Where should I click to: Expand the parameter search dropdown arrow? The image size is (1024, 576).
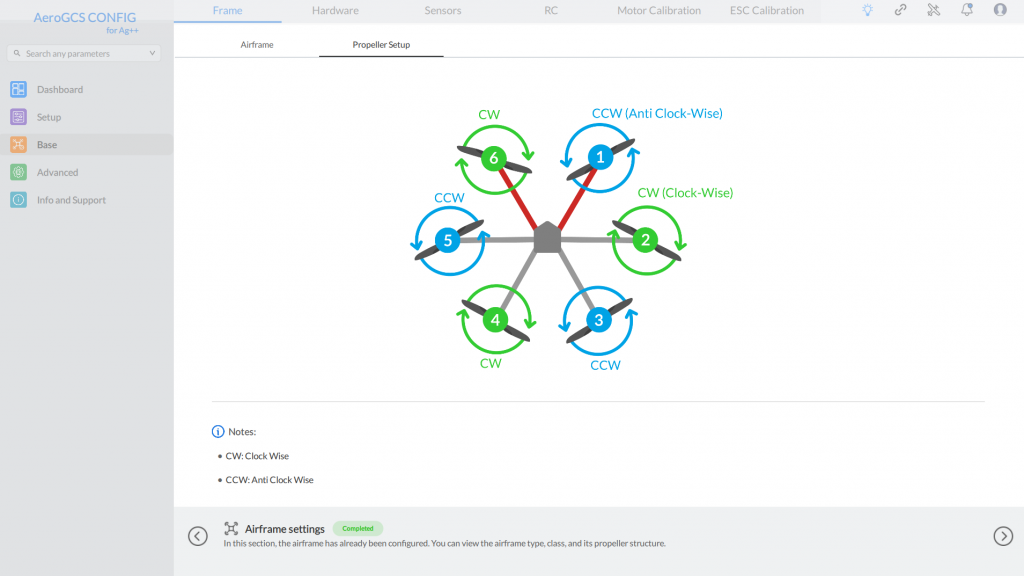pyautogui.click(x=152, y=53)
